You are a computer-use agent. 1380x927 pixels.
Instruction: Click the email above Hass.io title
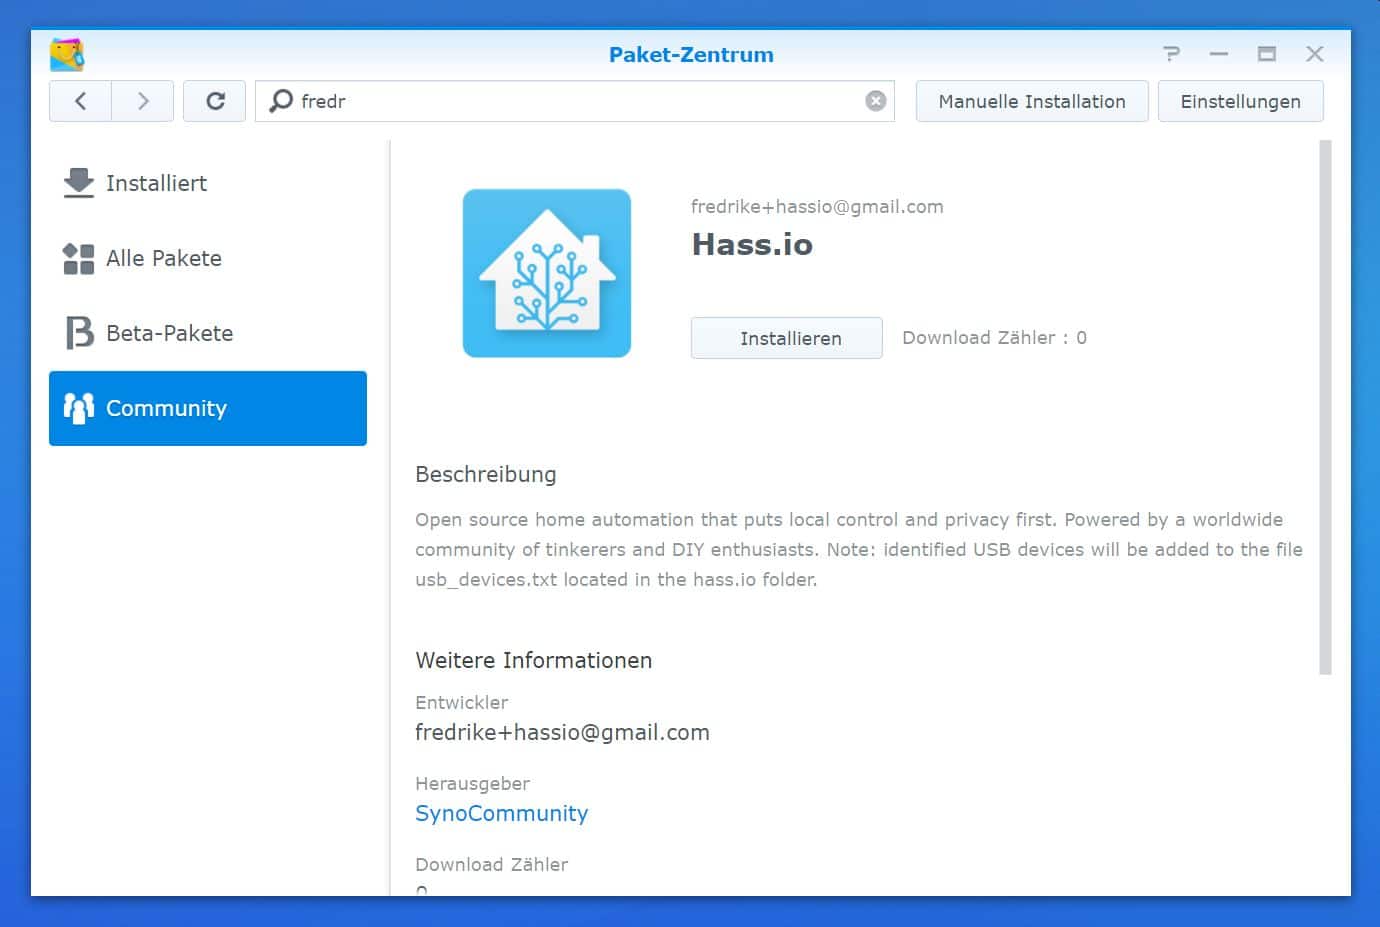(817, 207)
